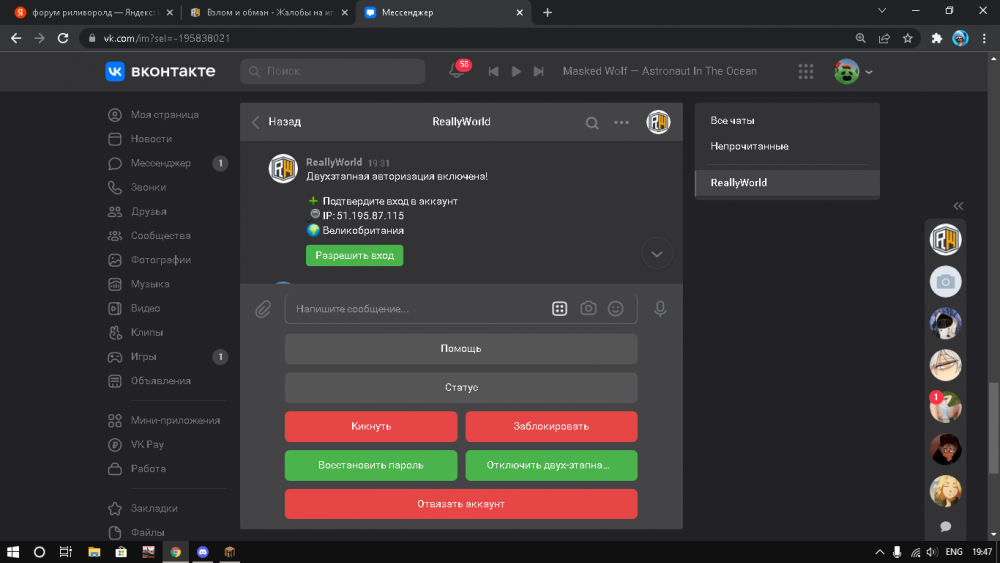1000x563 pixels.
Task: Open Chrome extensions puzzle icon
Action: pyautogui.click(x=936, y=39)
